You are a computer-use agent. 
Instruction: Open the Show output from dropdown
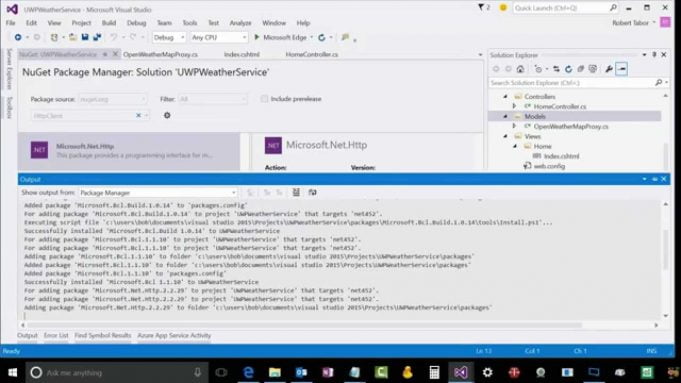[x=158, y=192]
